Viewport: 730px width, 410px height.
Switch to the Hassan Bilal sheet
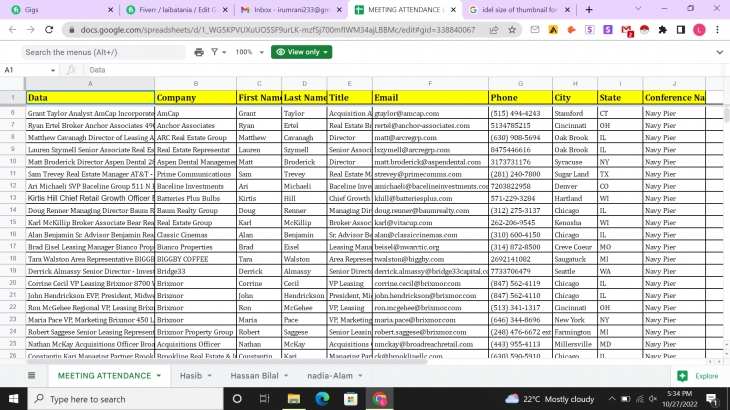tap(254, 376)
